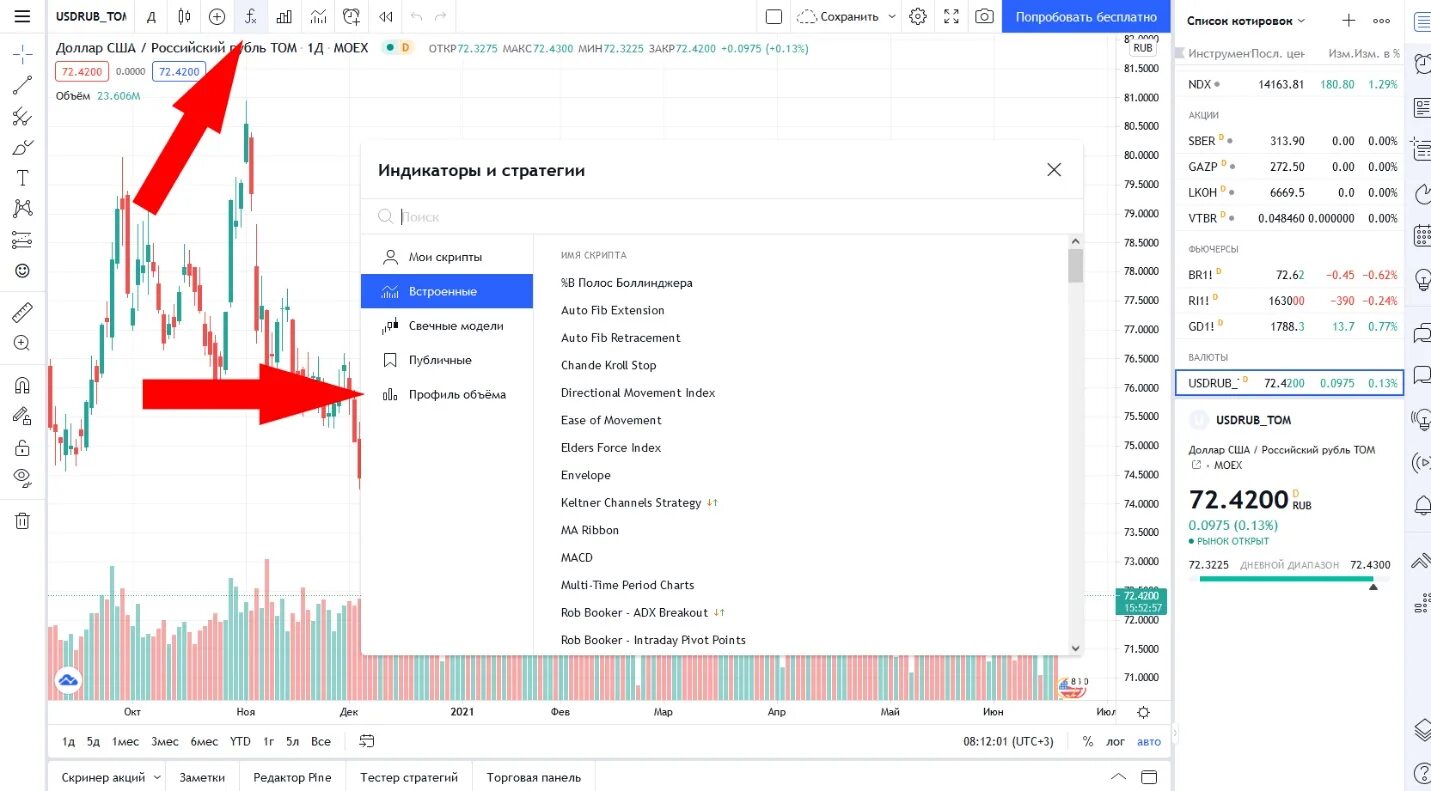
Task: Click the Сохранить save dropdown
Action: click(846, 16)
